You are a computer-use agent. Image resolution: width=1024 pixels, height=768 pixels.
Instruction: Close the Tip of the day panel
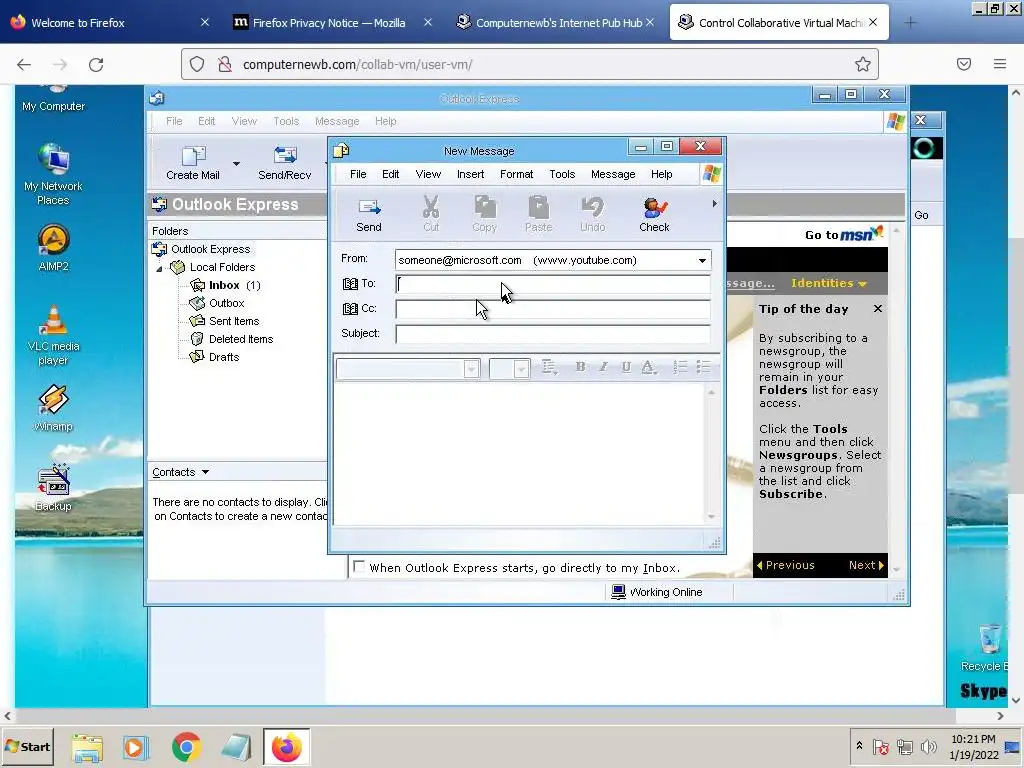click(878, 309)
